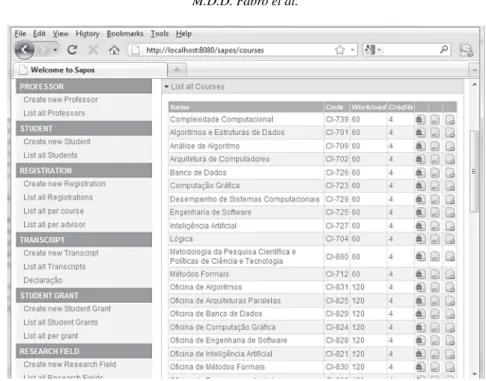486x381 pixels.
Task: Click List all Student Grants link
Action: pos(60,322)
